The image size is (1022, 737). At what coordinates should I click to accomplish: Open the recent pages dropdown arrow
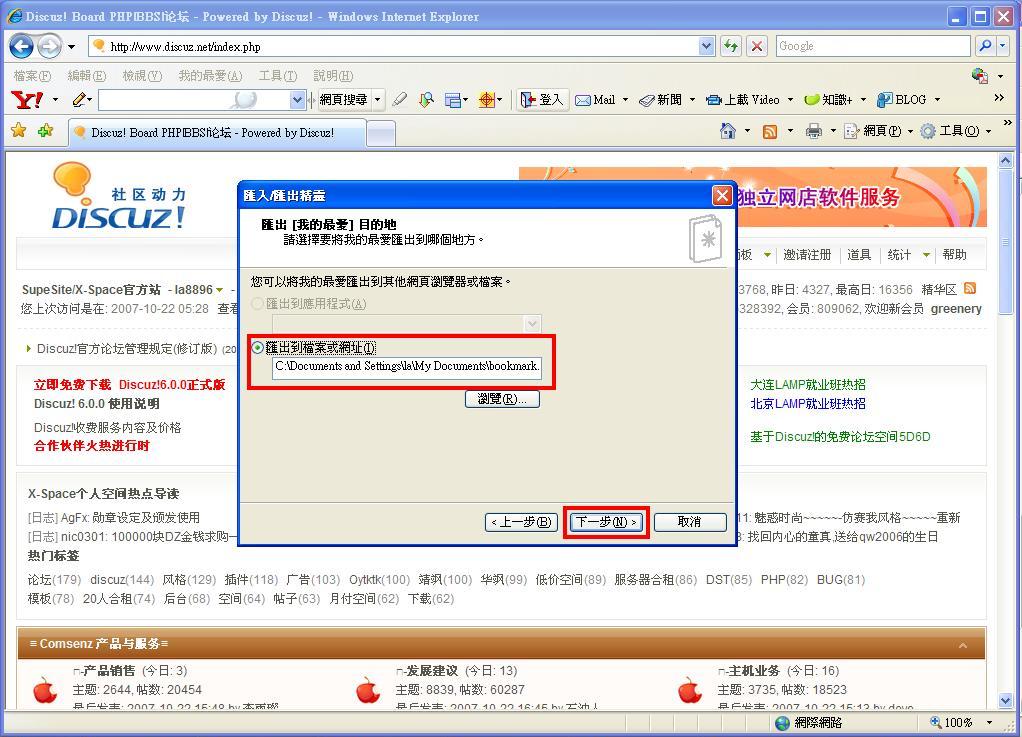pos(71,47)
